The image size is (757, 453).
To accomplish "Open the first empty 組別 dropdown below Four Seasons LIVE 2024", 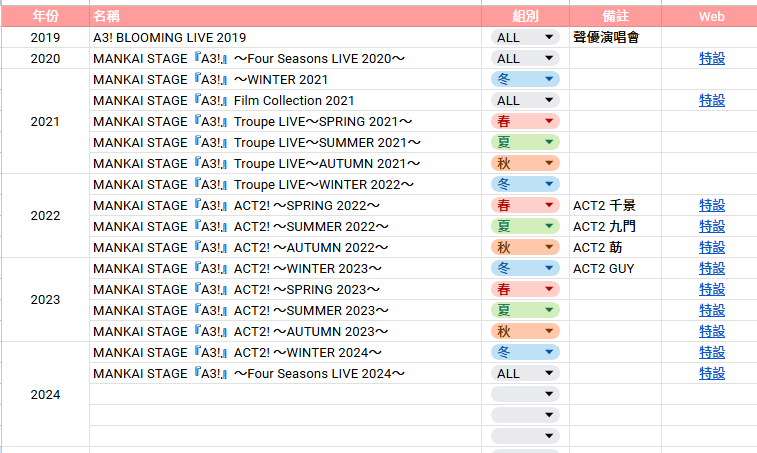I will (x=525, y=395).
